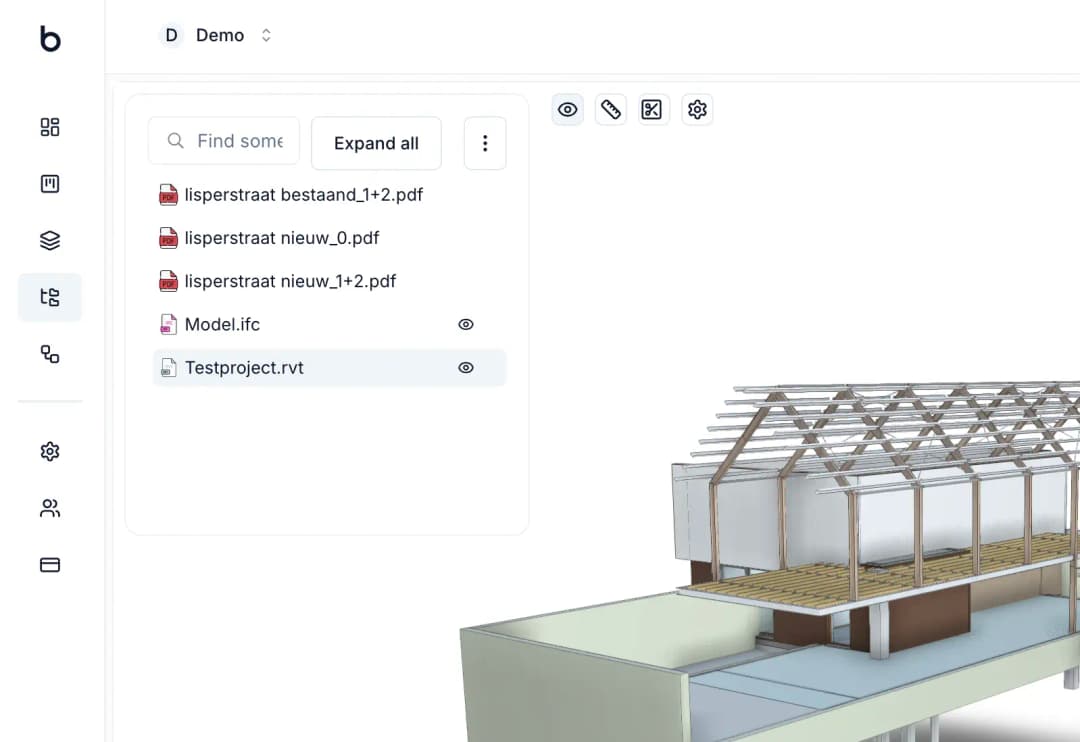This screenshot has width=1080, height=742.
Task: Open the settings gear in the sidebar
Action: [49, 451]
